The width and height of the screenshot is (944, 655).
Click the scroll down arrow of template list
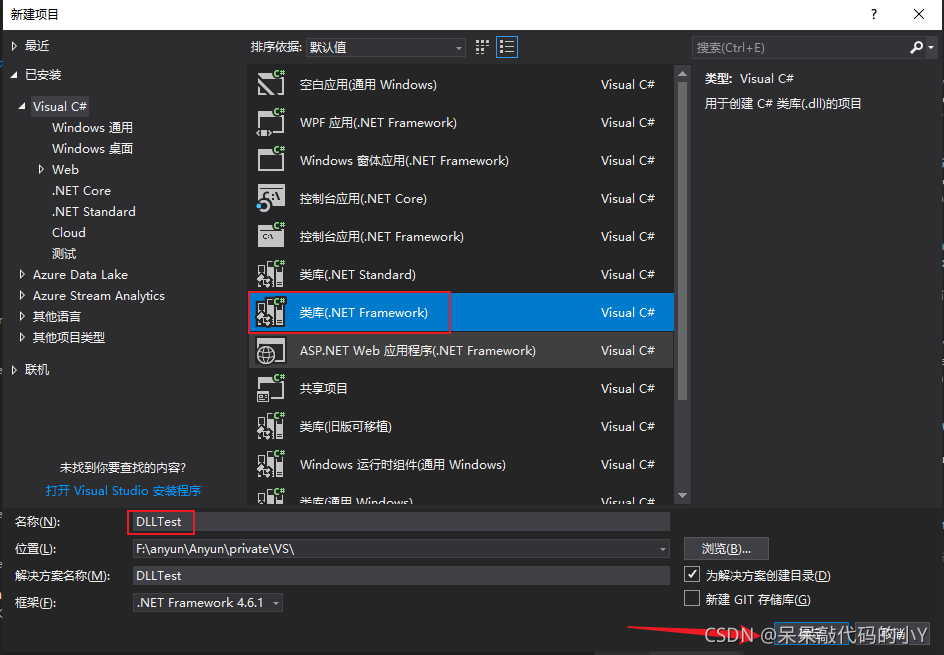point(682,495)
